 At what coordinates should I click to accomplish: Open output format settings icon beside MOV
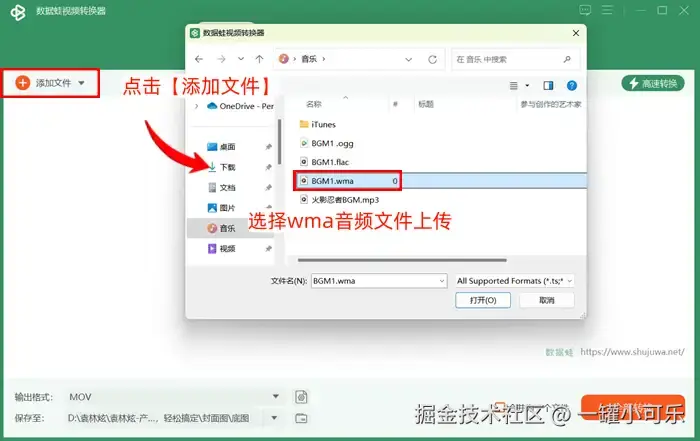(x=301, y=396)
